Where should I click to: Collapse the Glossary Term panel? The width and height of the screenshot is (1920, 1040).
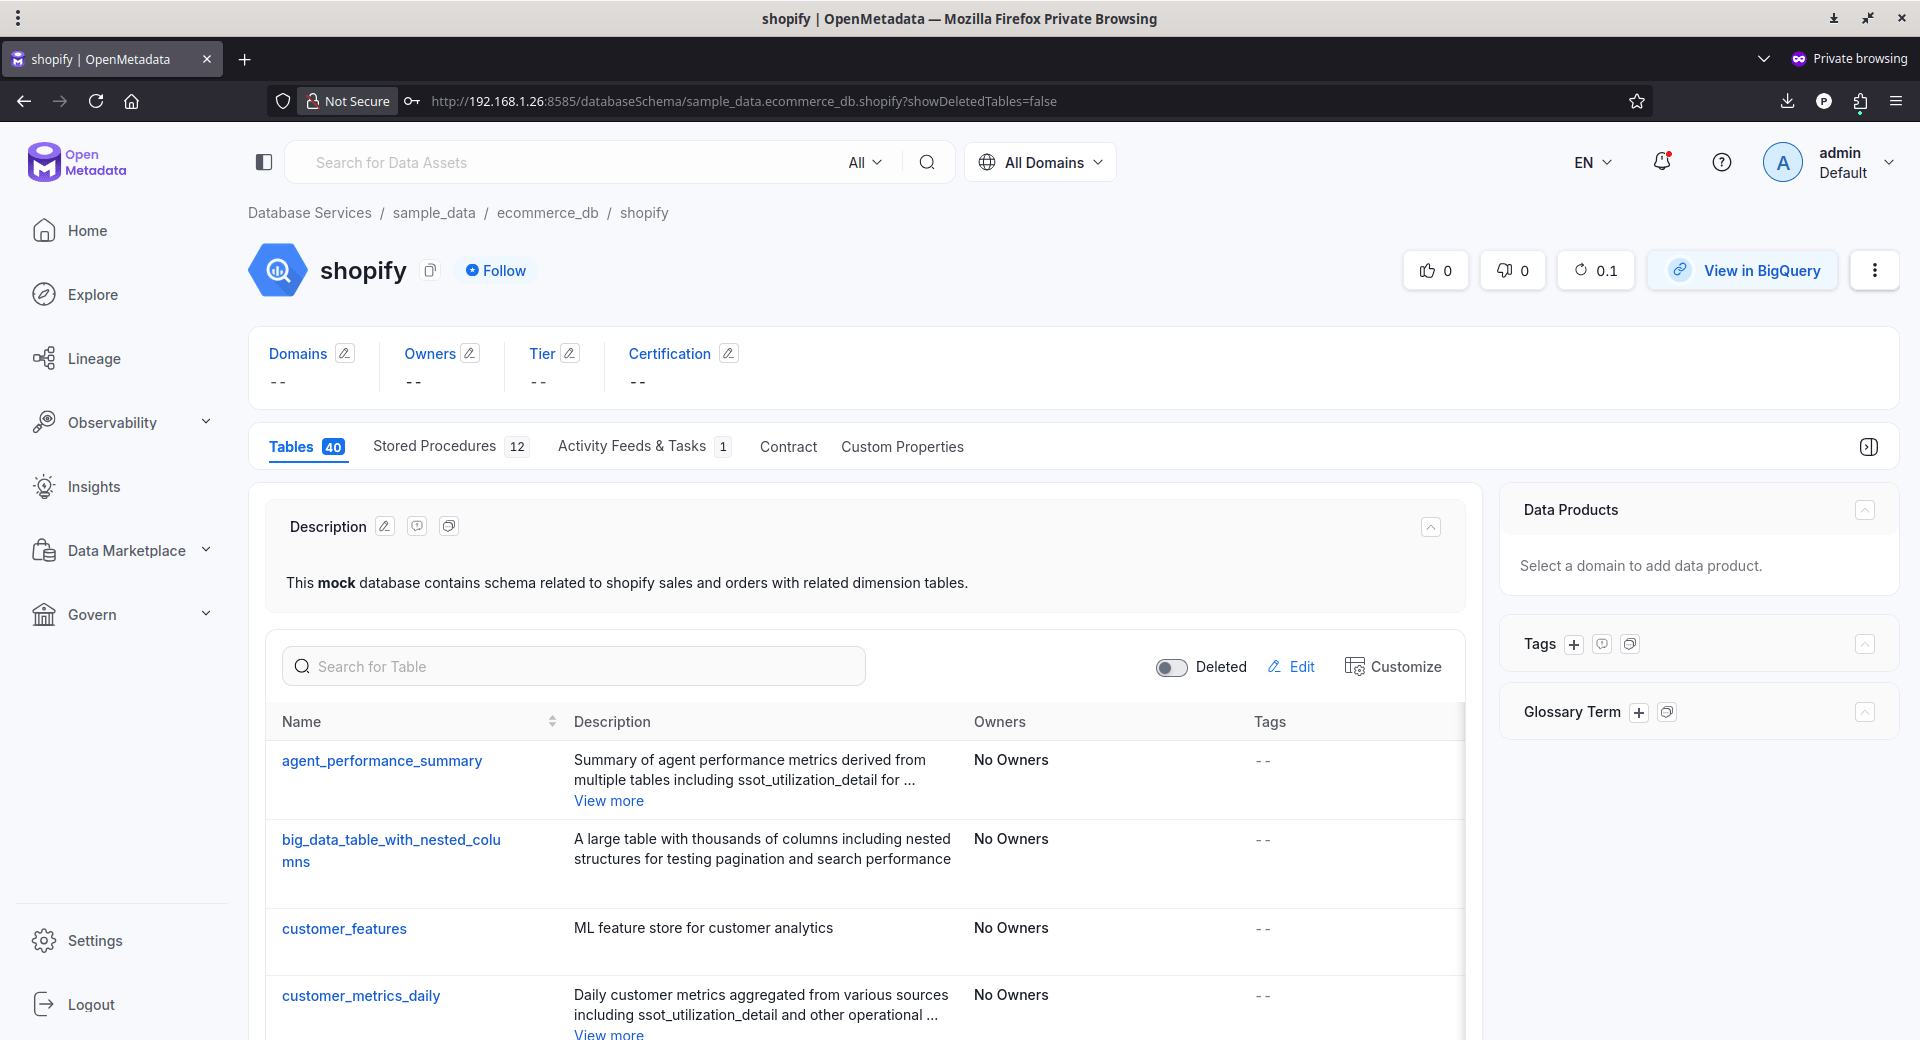point(1865,712)
